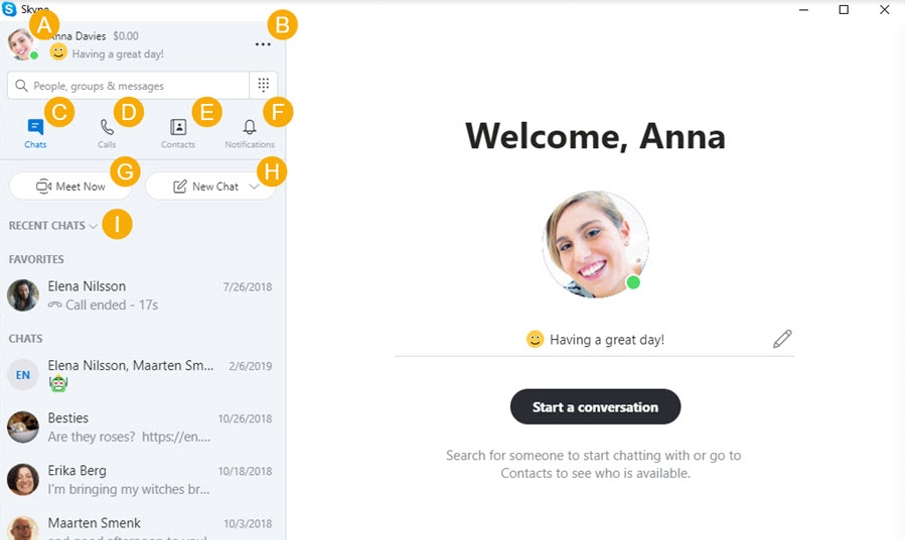Focus the People, groups & messages search field

(x=128, y=86)
